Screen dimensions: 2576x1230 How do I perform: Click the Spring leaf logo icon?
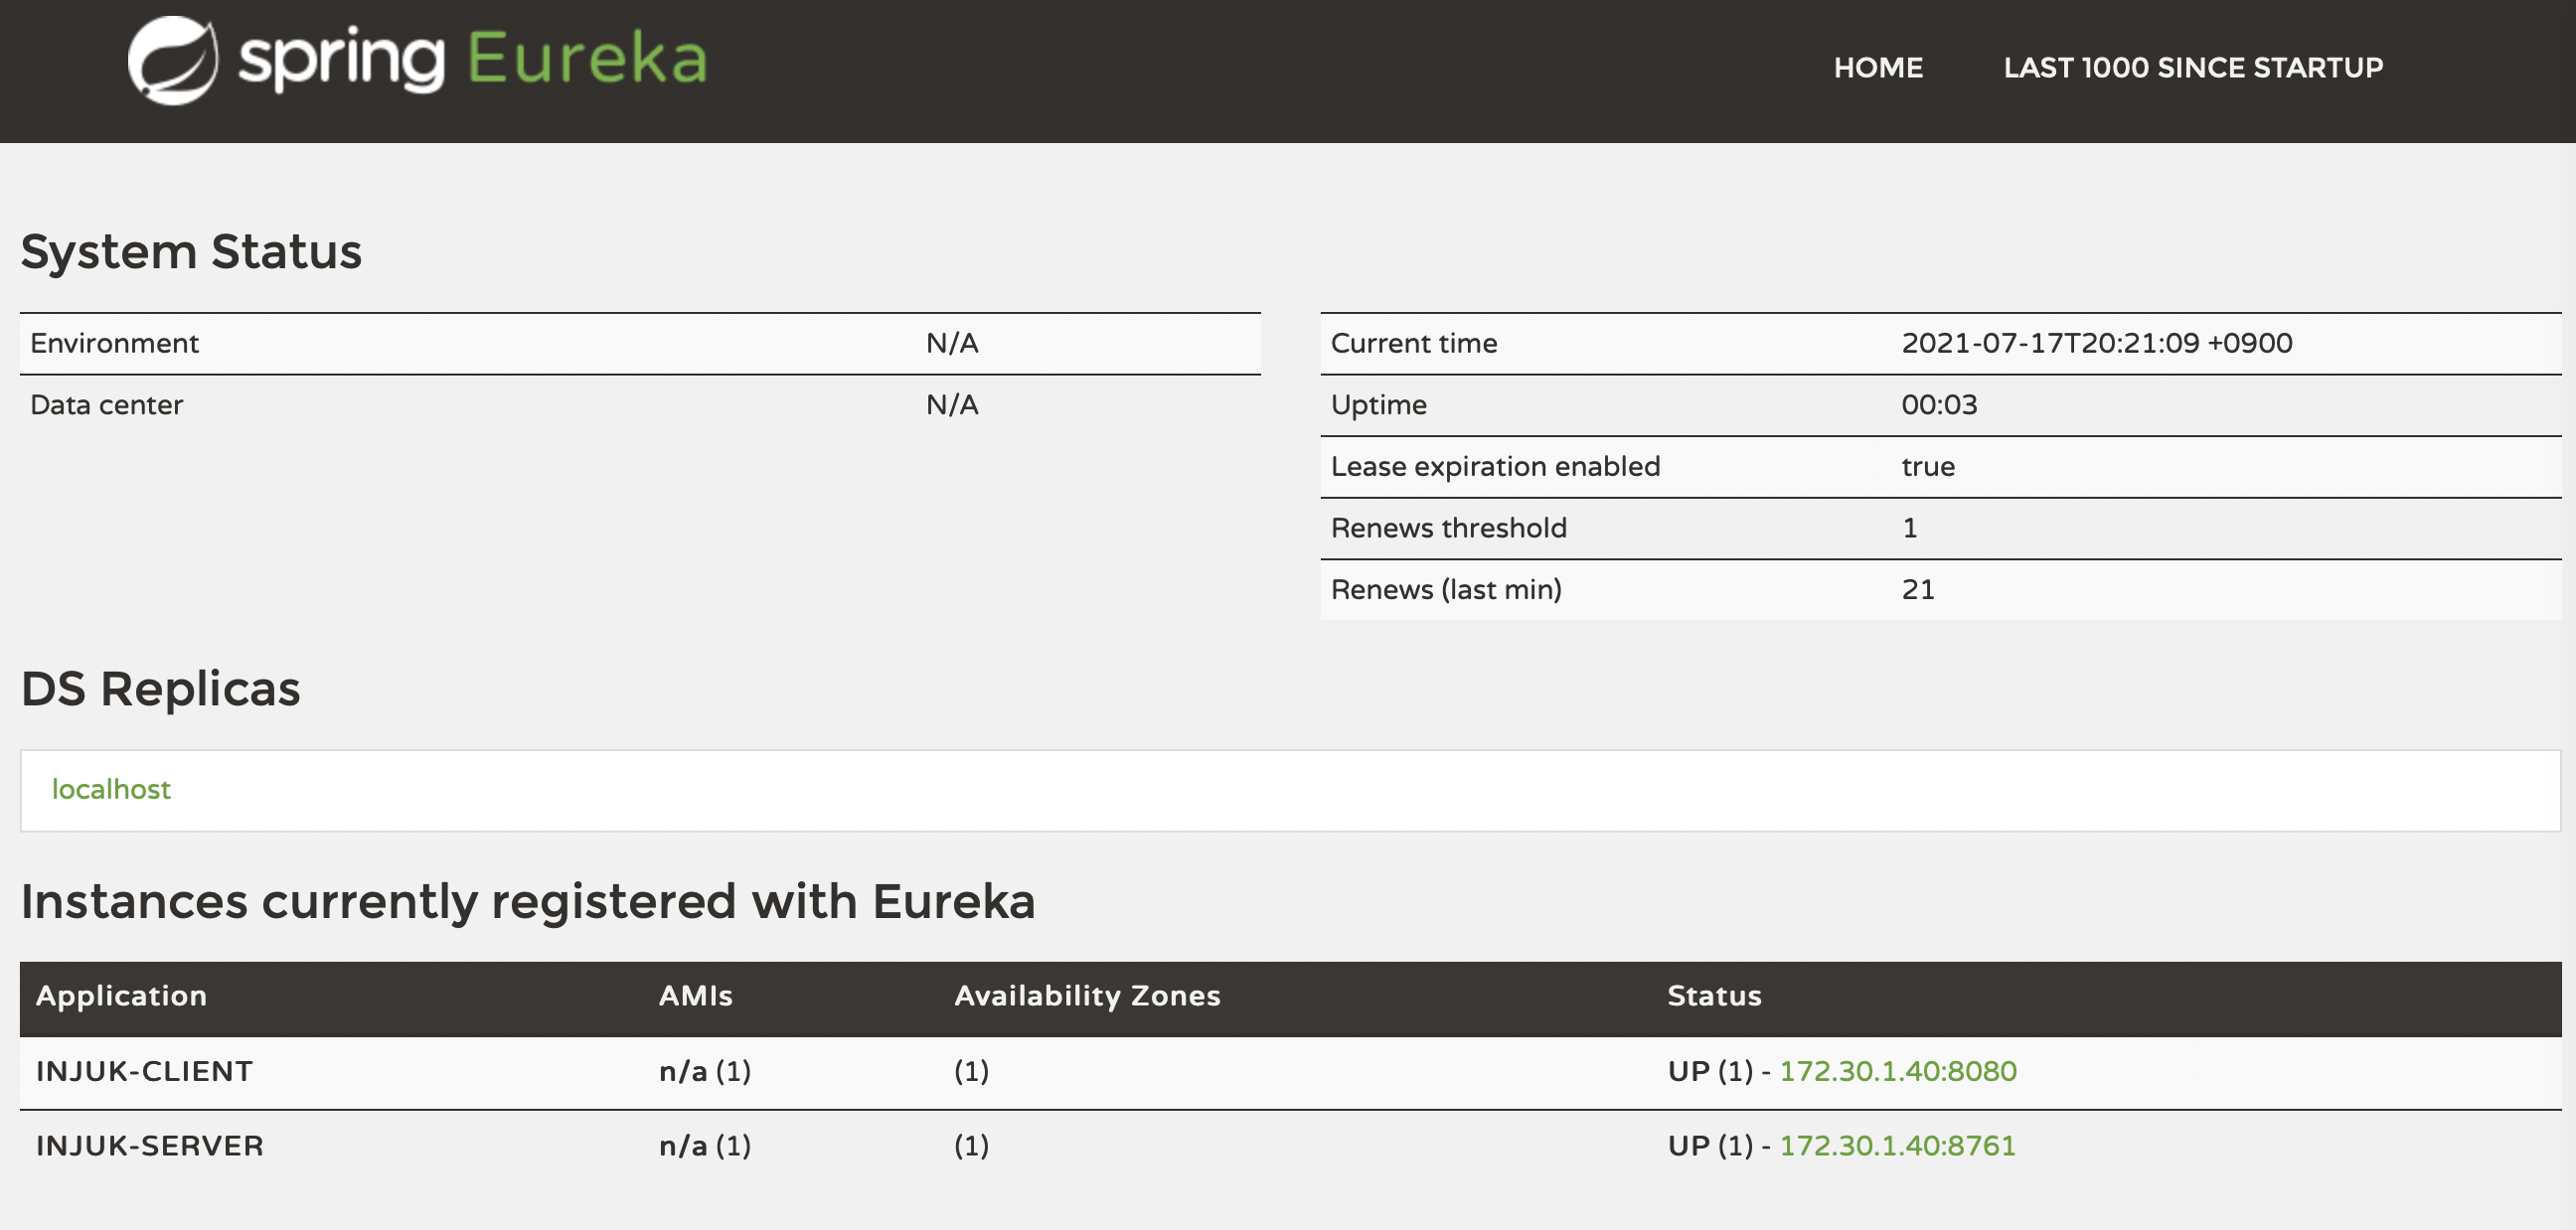point(172,60)
